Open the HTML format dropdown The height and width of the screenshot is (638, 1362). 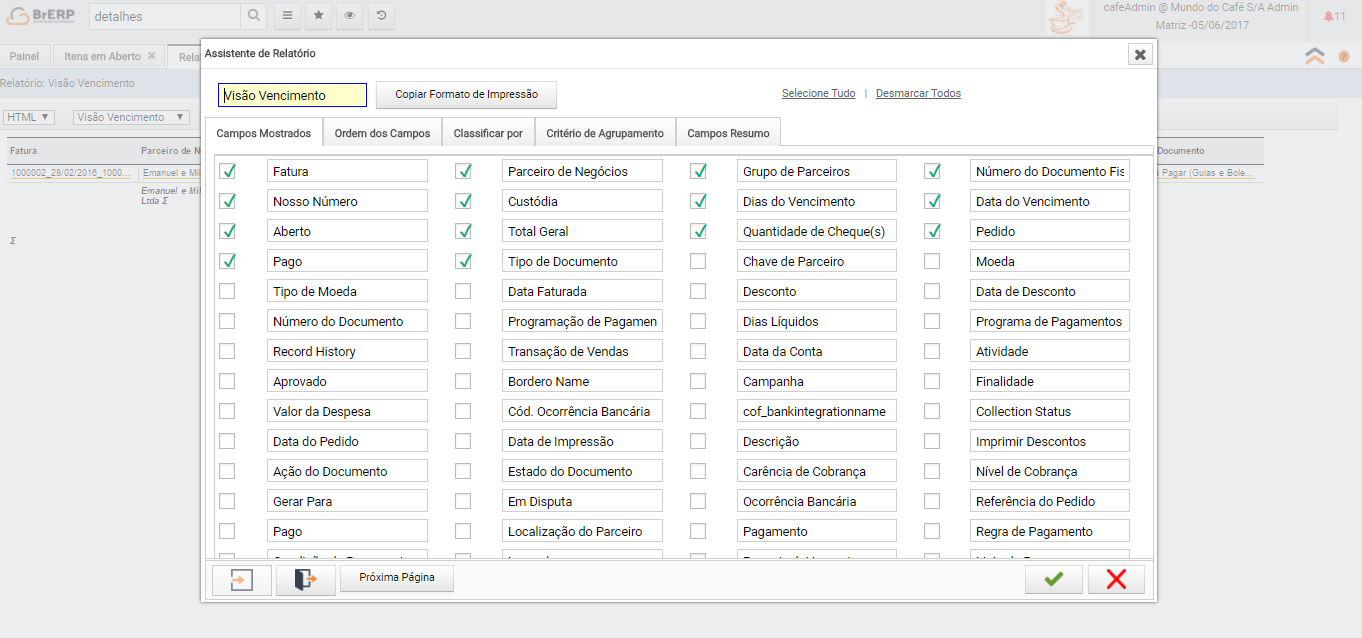[x=28, y=117]
